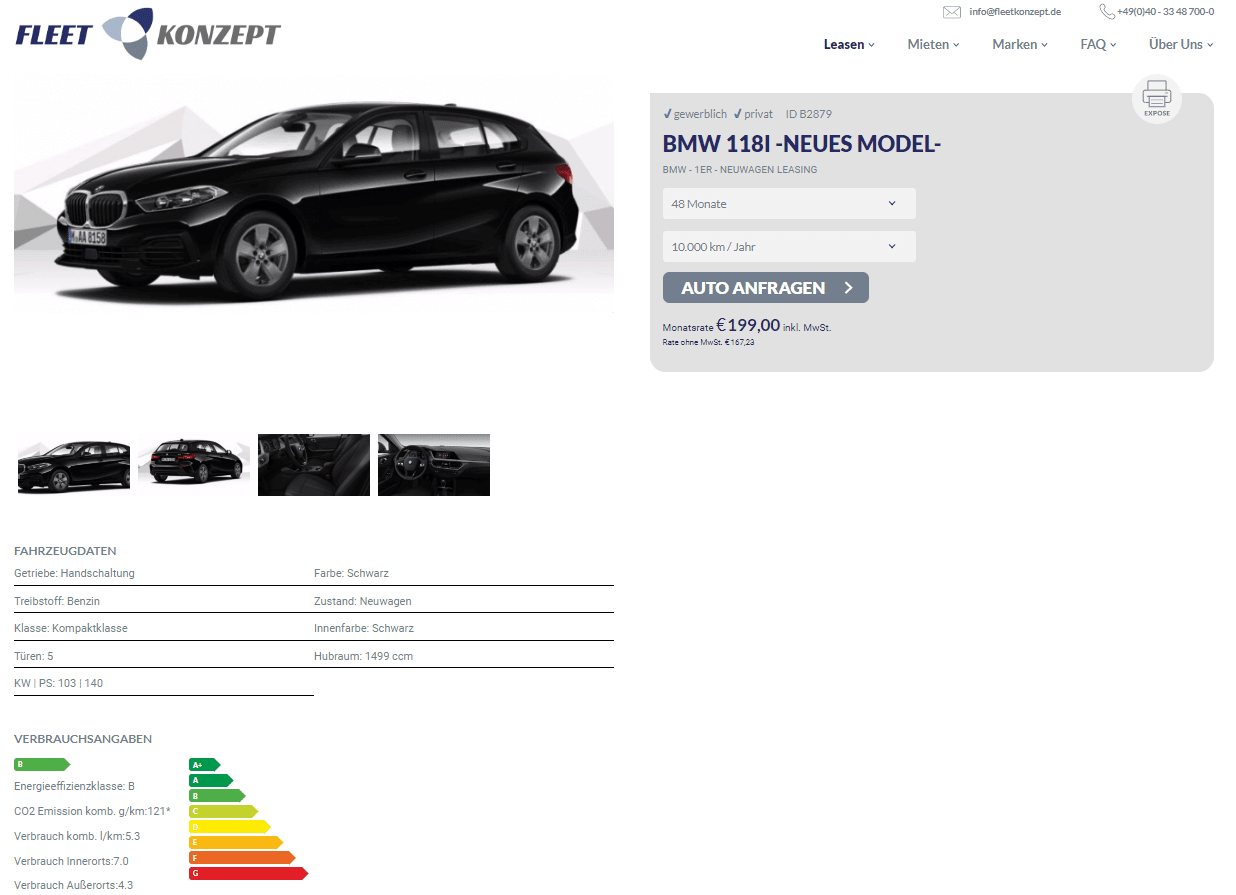Click 'CO2 Emission komb. g/km:121*' text

[x=92, y=811]
